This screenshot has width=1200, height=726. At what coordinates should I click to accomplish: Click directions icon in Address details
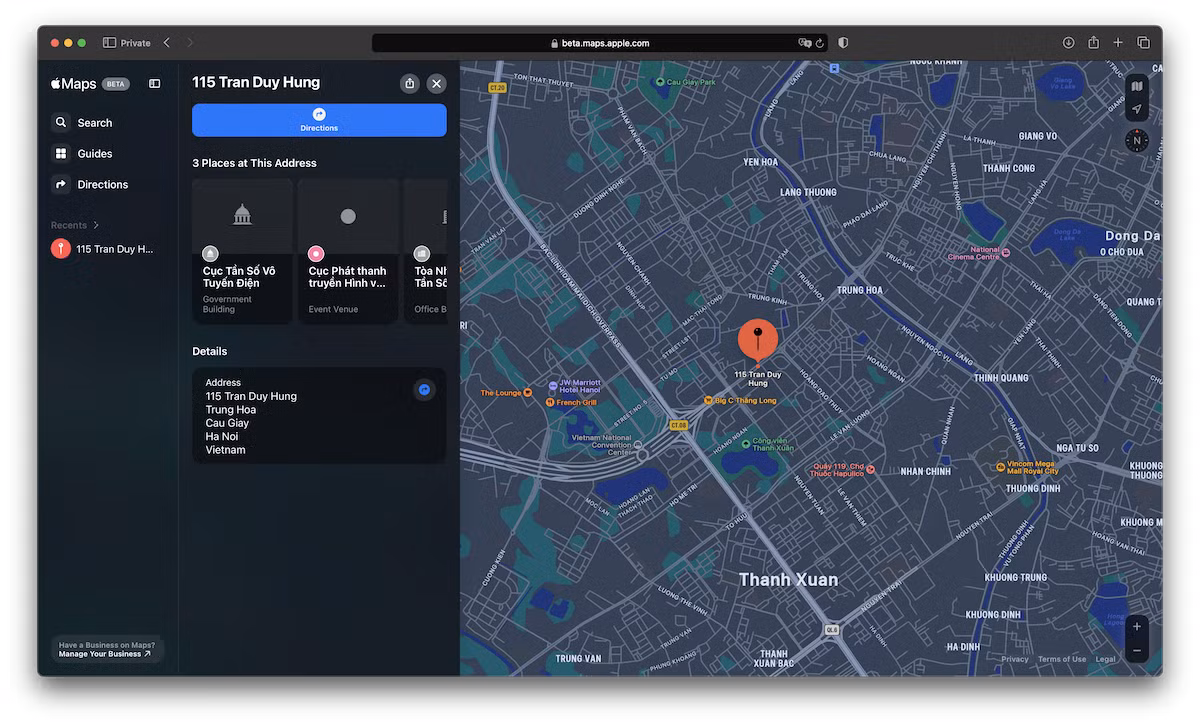pos(424,390)
